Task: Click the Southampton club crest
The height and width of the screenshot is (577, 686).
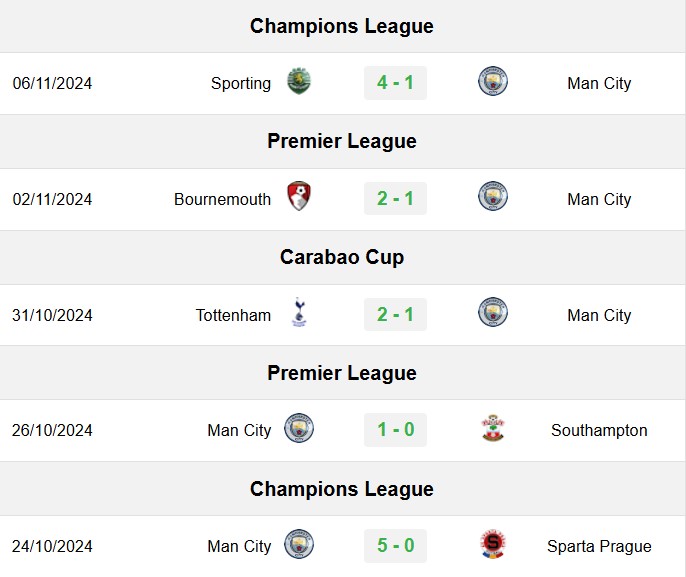Action: [x=493, y=428]
